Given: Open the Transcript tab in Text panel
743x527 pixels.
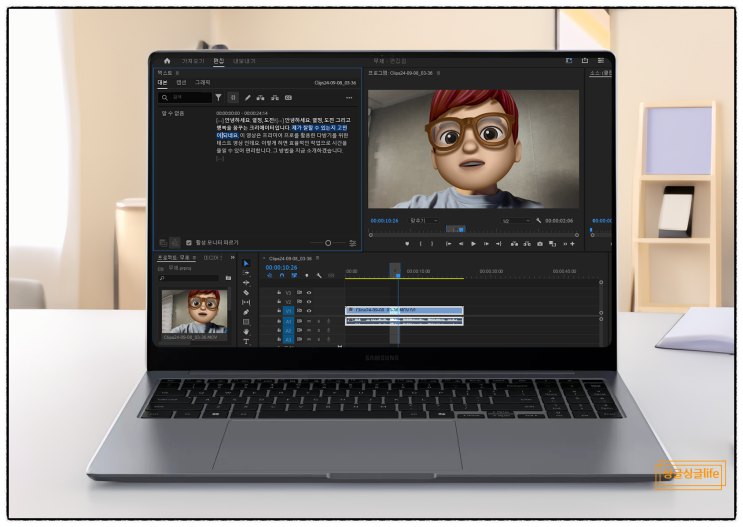Looking at the screenshot, I should tap(163, 82).
